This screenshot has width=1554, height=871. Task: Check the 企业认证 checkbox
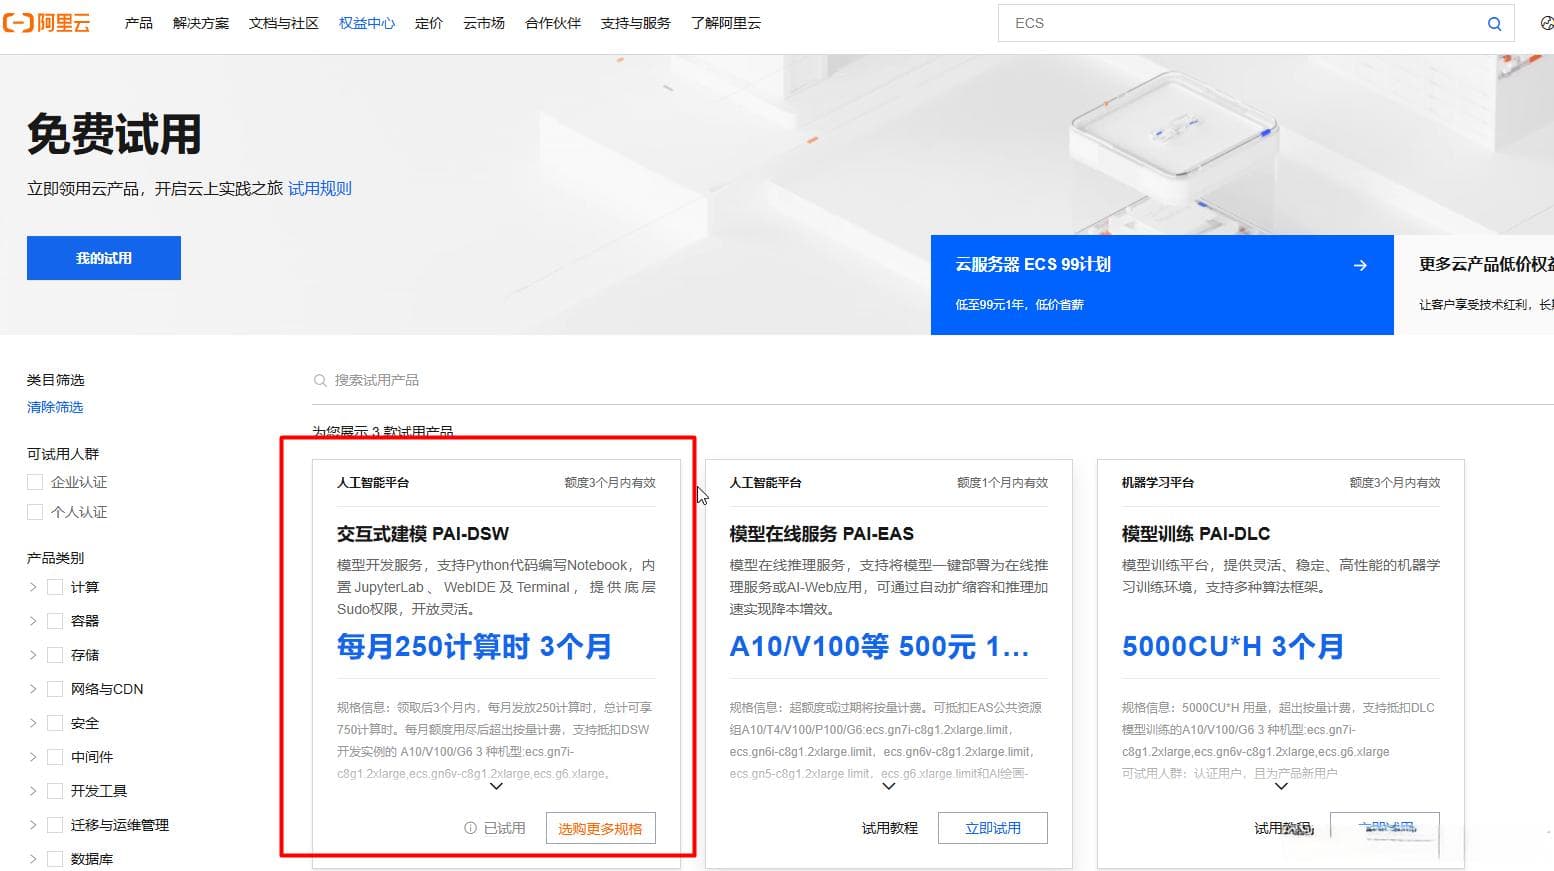pyautogui.click(x=35, y=482)
